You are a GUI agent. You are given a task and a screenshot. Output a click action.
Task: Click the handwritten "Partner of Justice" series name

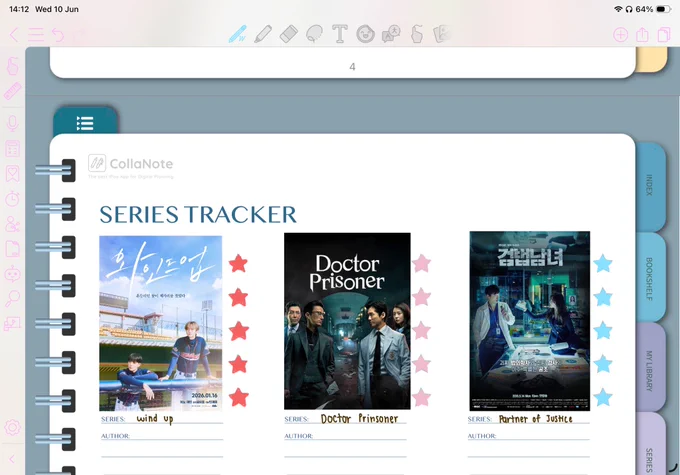(x=536, y=419)
